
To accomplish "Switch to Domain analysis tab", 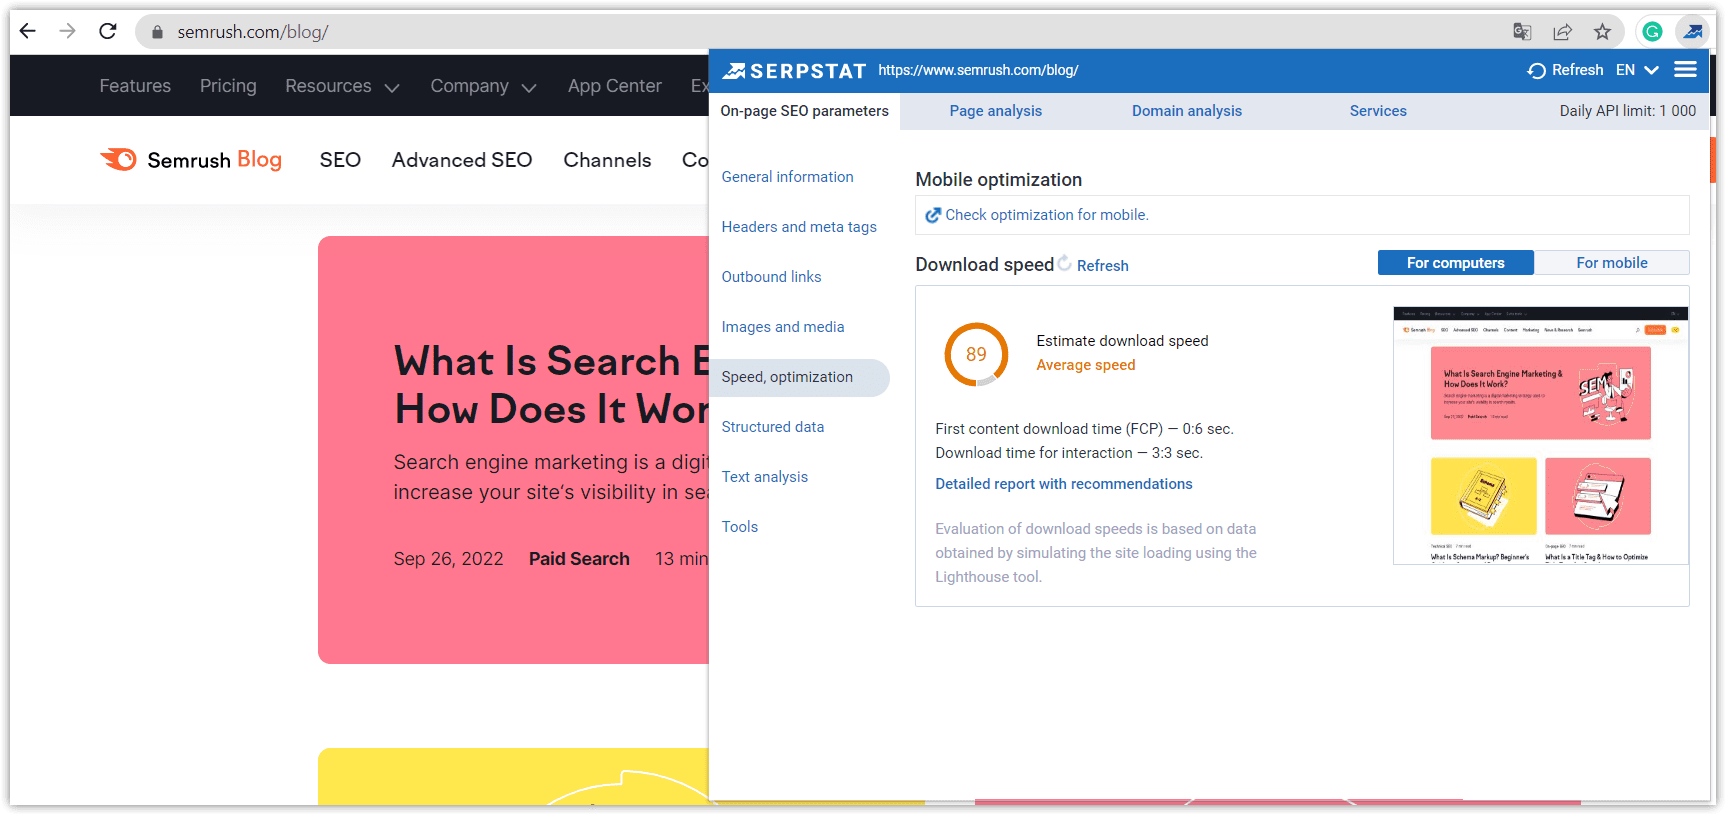I will pyautogui.click(x=1186, y=111).
